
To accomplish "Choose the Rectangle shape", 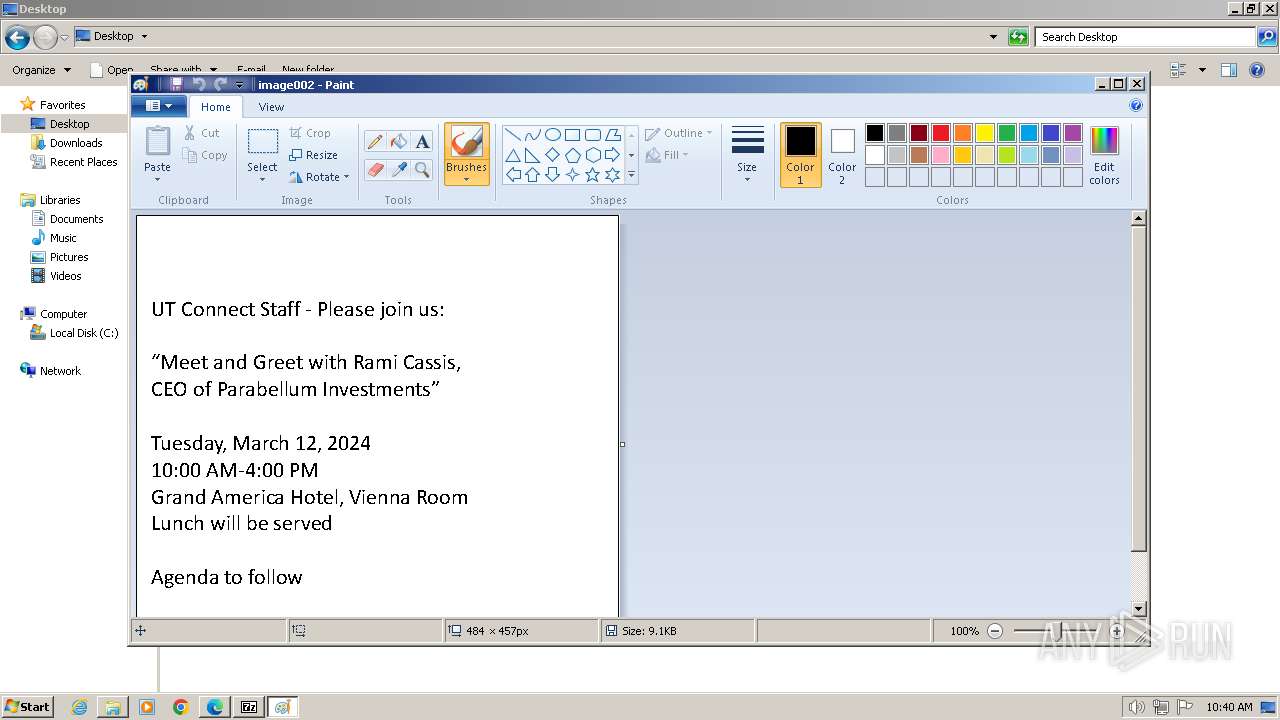I will pos(572,135).
